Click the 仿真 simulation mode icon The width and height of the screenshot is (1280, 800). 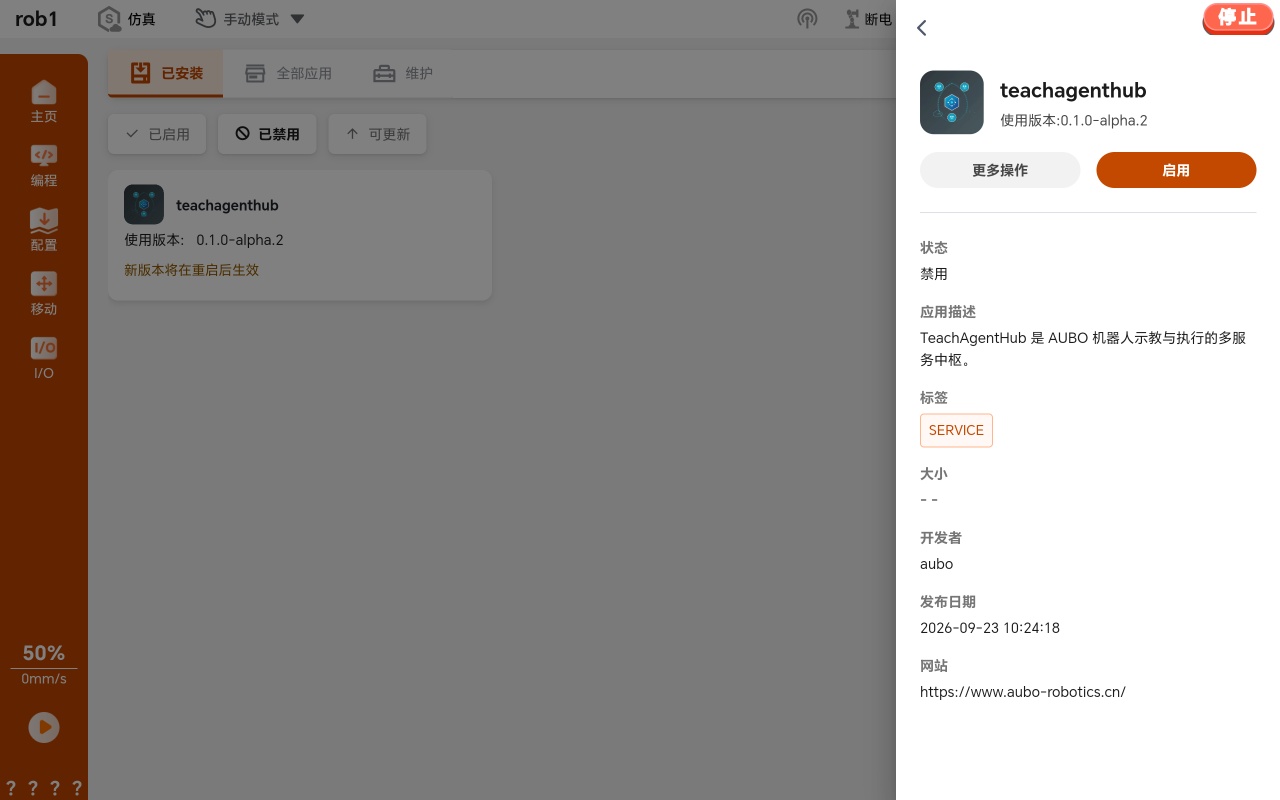(109, 19)
